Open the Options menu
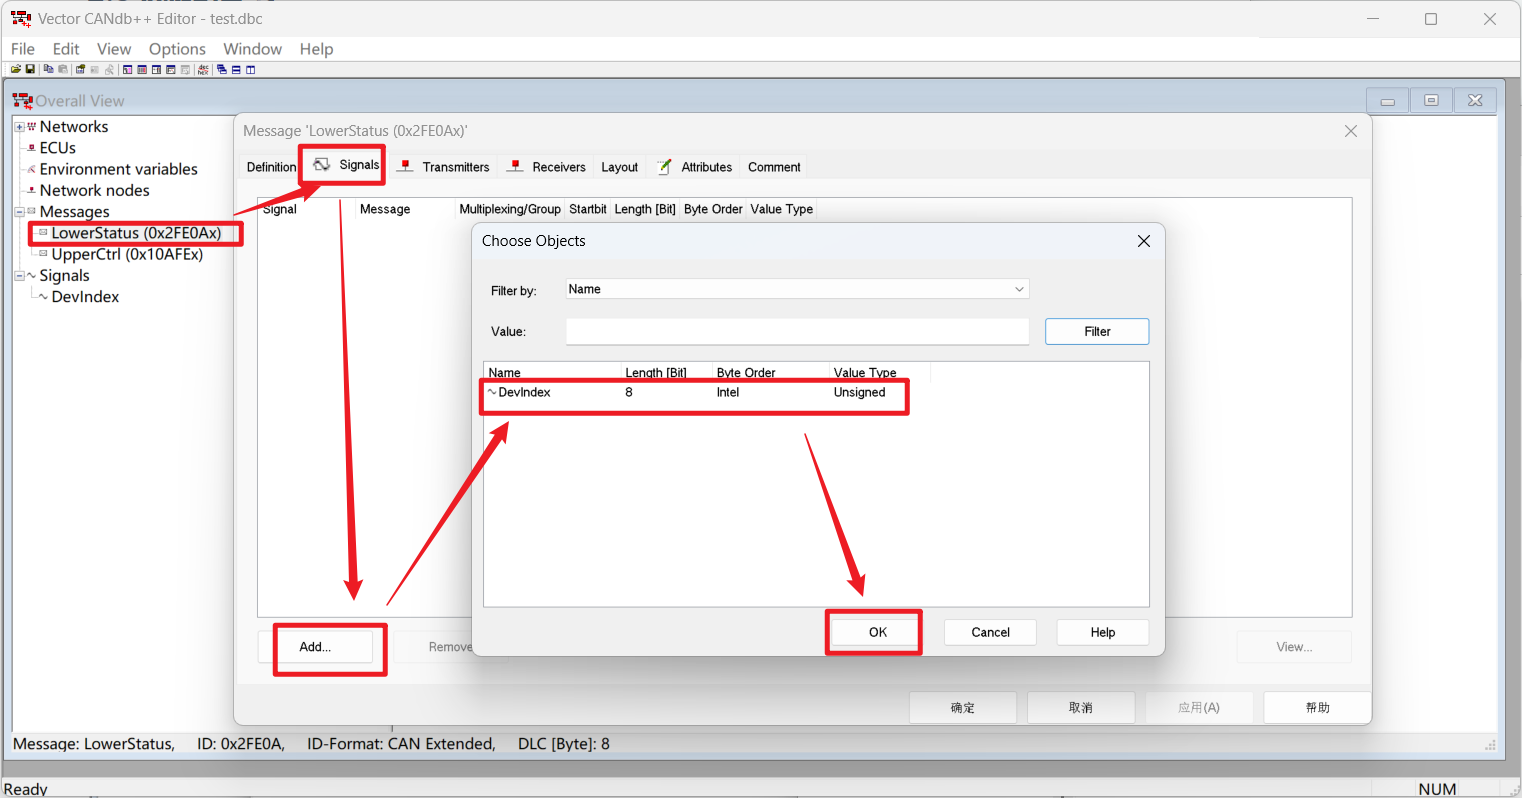This screenshot has height=798, width=1522. (177, 49)
